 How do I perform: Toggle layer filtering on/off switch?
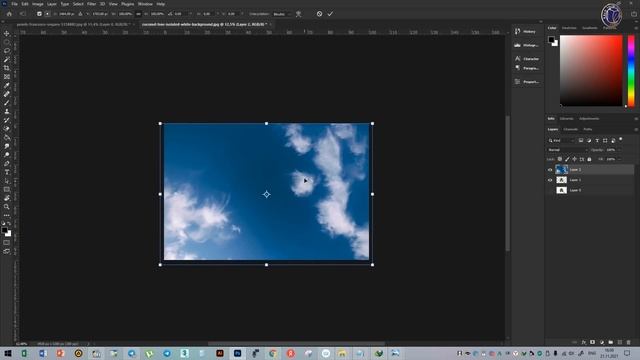[x=621, y=140]
